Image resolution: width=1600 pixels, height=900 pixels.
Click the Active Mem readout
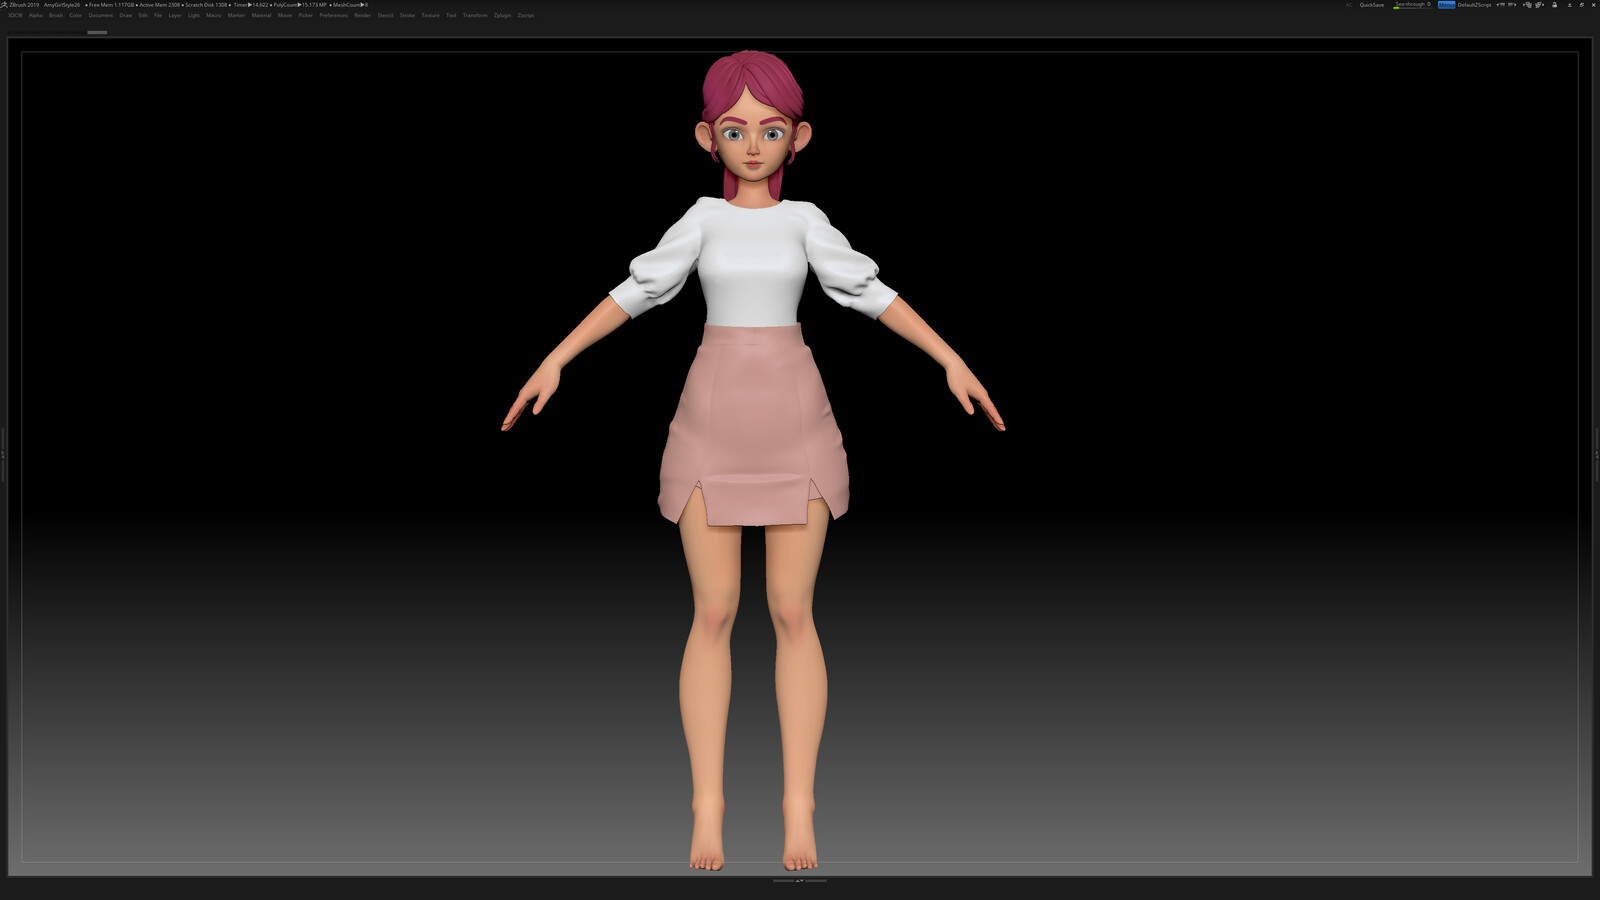point(160,5)
